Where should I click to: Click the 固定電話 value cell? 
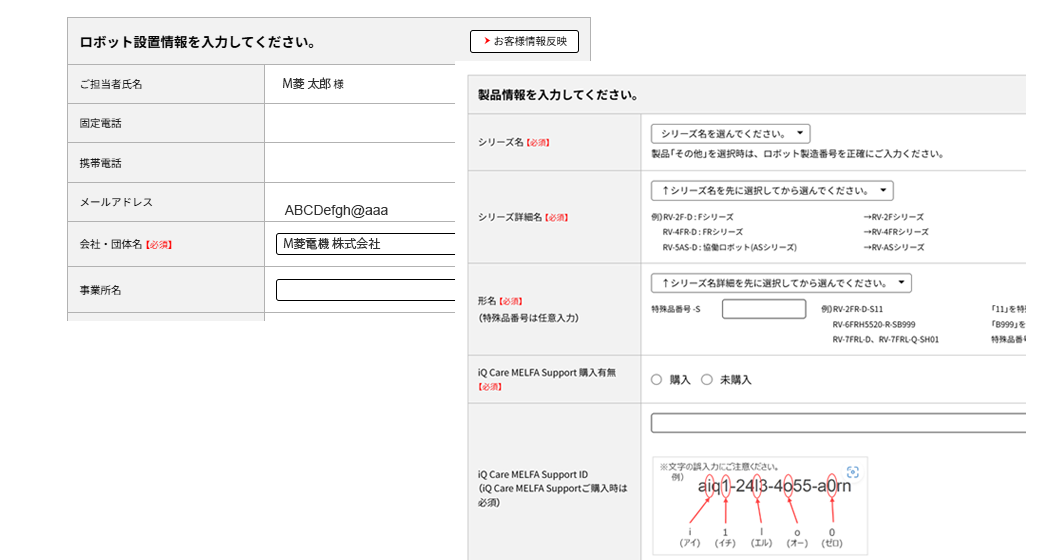click(x=360, y=123)
